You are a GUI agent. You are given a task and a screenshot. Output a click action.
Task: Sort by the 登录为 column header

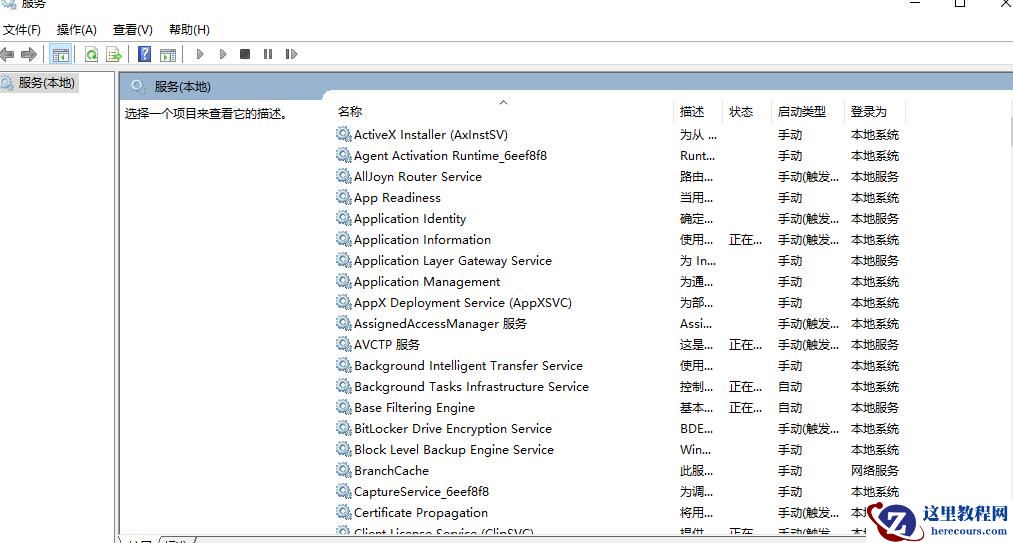[869, 112]
